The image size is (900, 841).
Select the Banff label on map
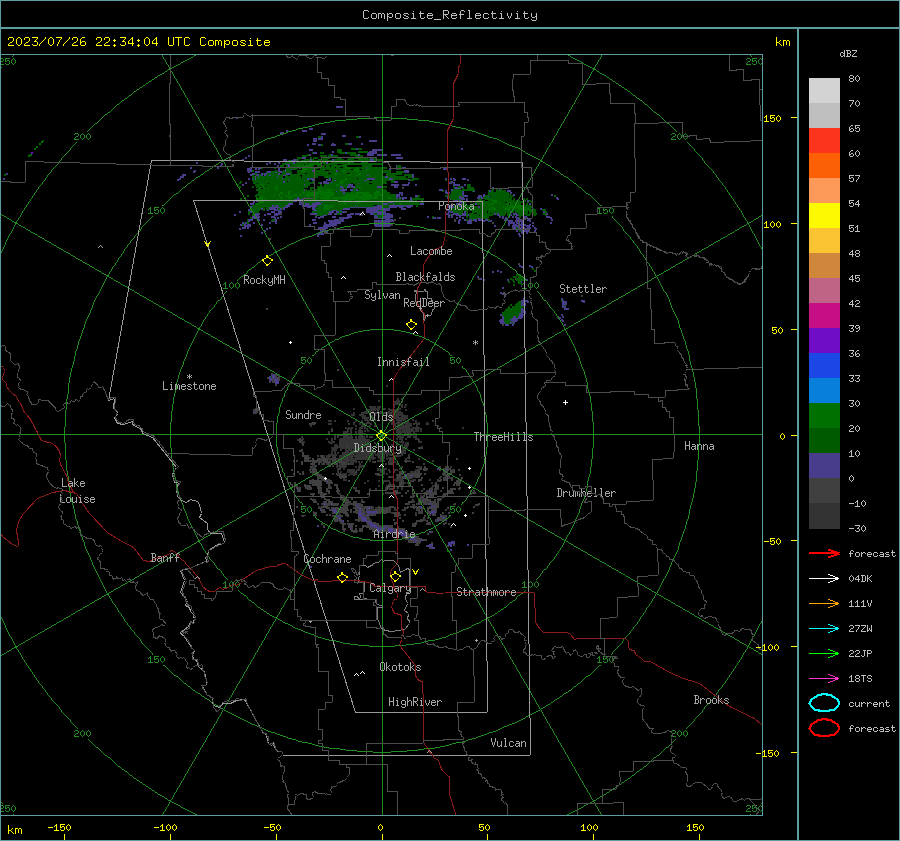point(165,557)
